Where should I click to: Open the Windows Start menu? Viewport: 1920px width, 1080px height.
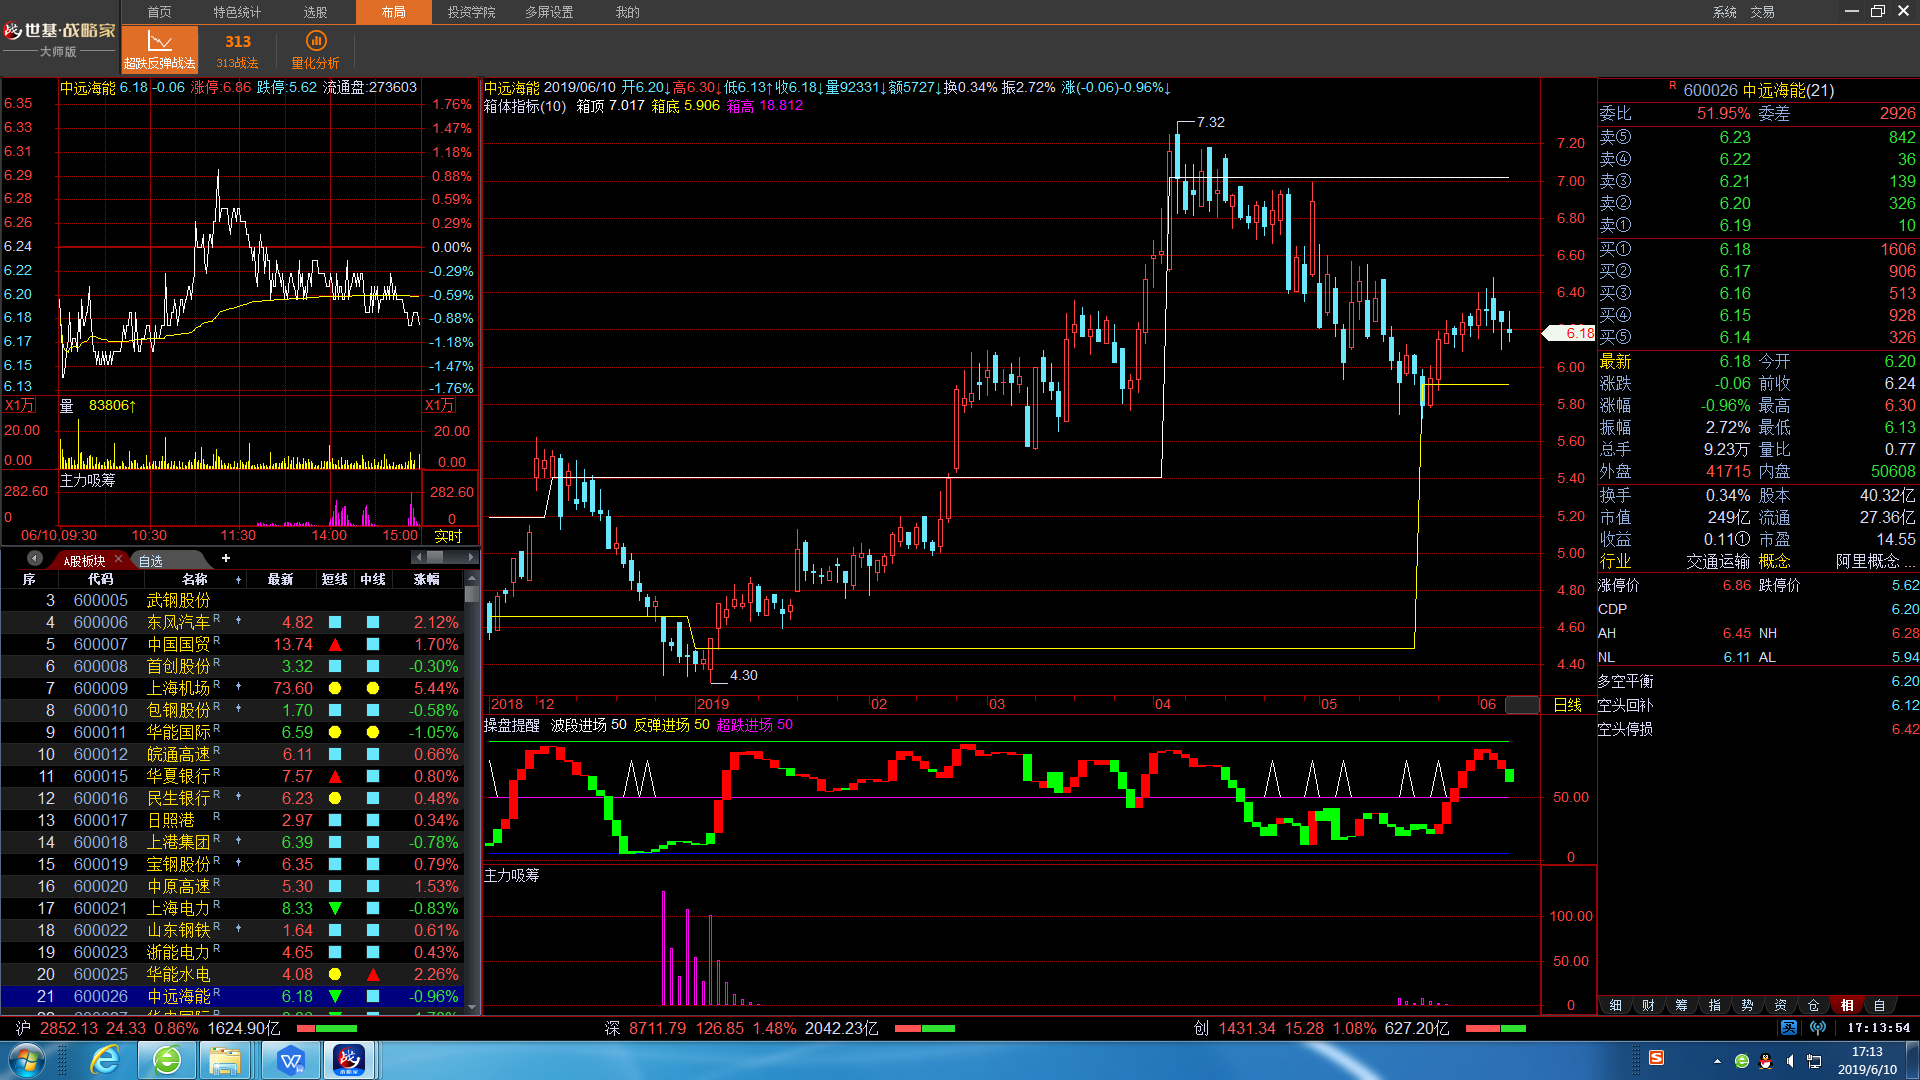point(25,1060)
